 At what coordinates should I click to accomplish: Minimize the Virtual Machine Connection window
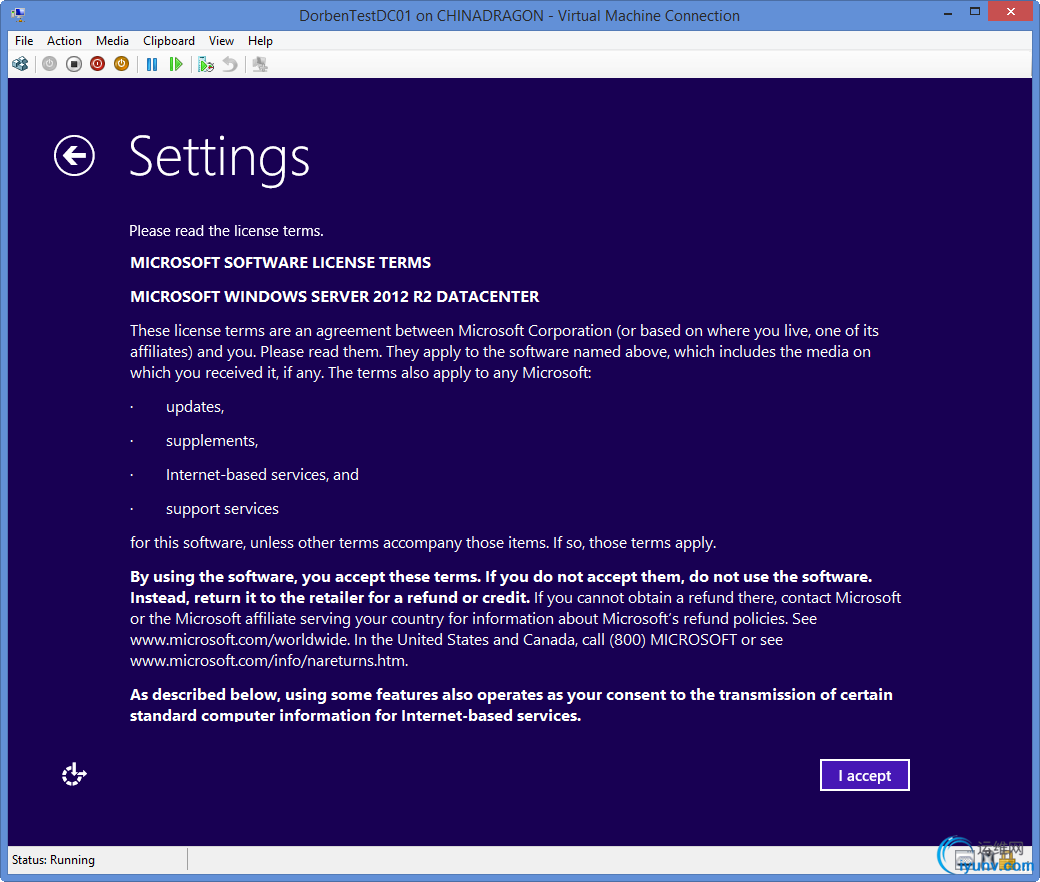click(x=948, y=13)
